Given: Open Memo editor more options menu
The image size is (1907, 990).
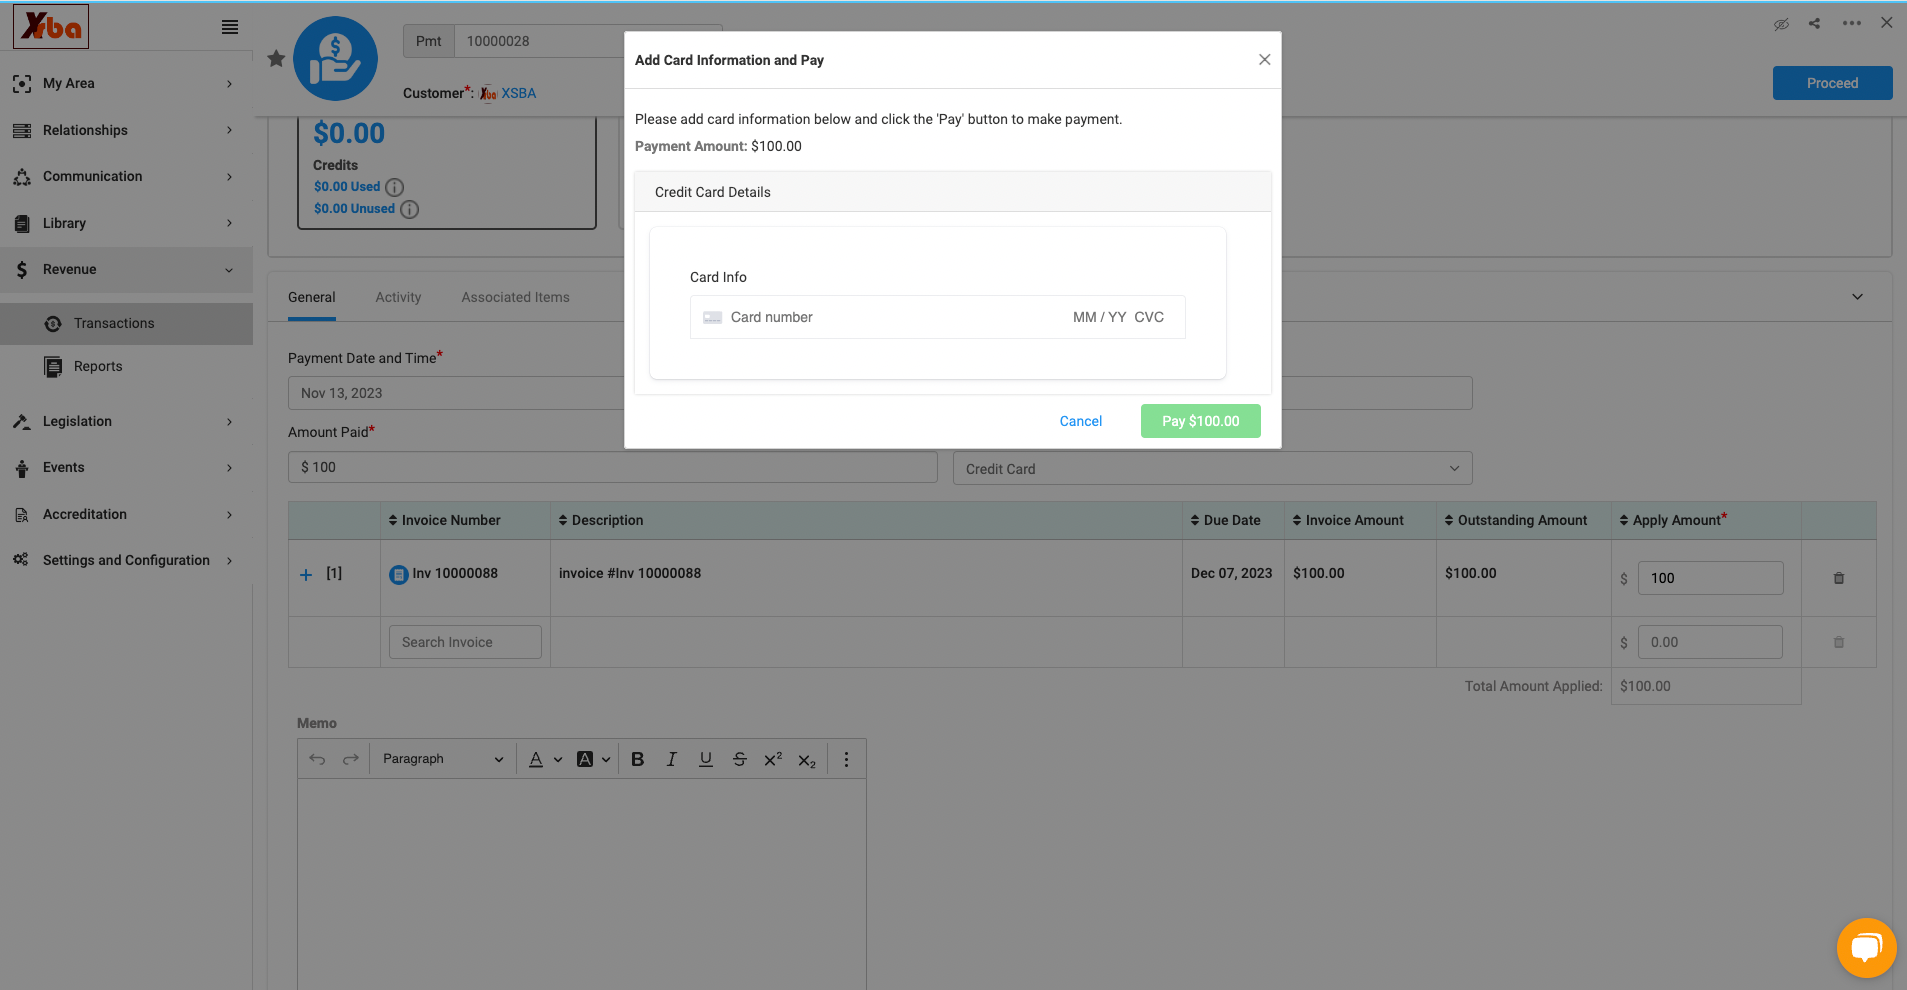Looking at the screenshot, I should pos(846,759).
